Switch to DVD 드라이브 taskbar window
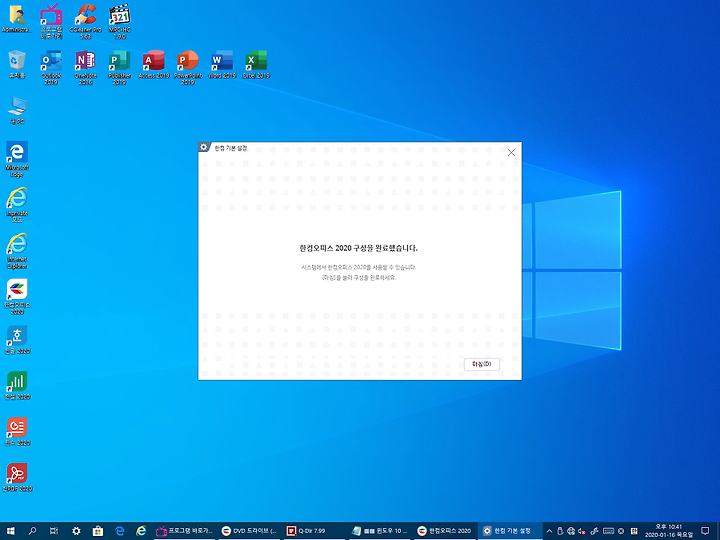 coord(249,531)
